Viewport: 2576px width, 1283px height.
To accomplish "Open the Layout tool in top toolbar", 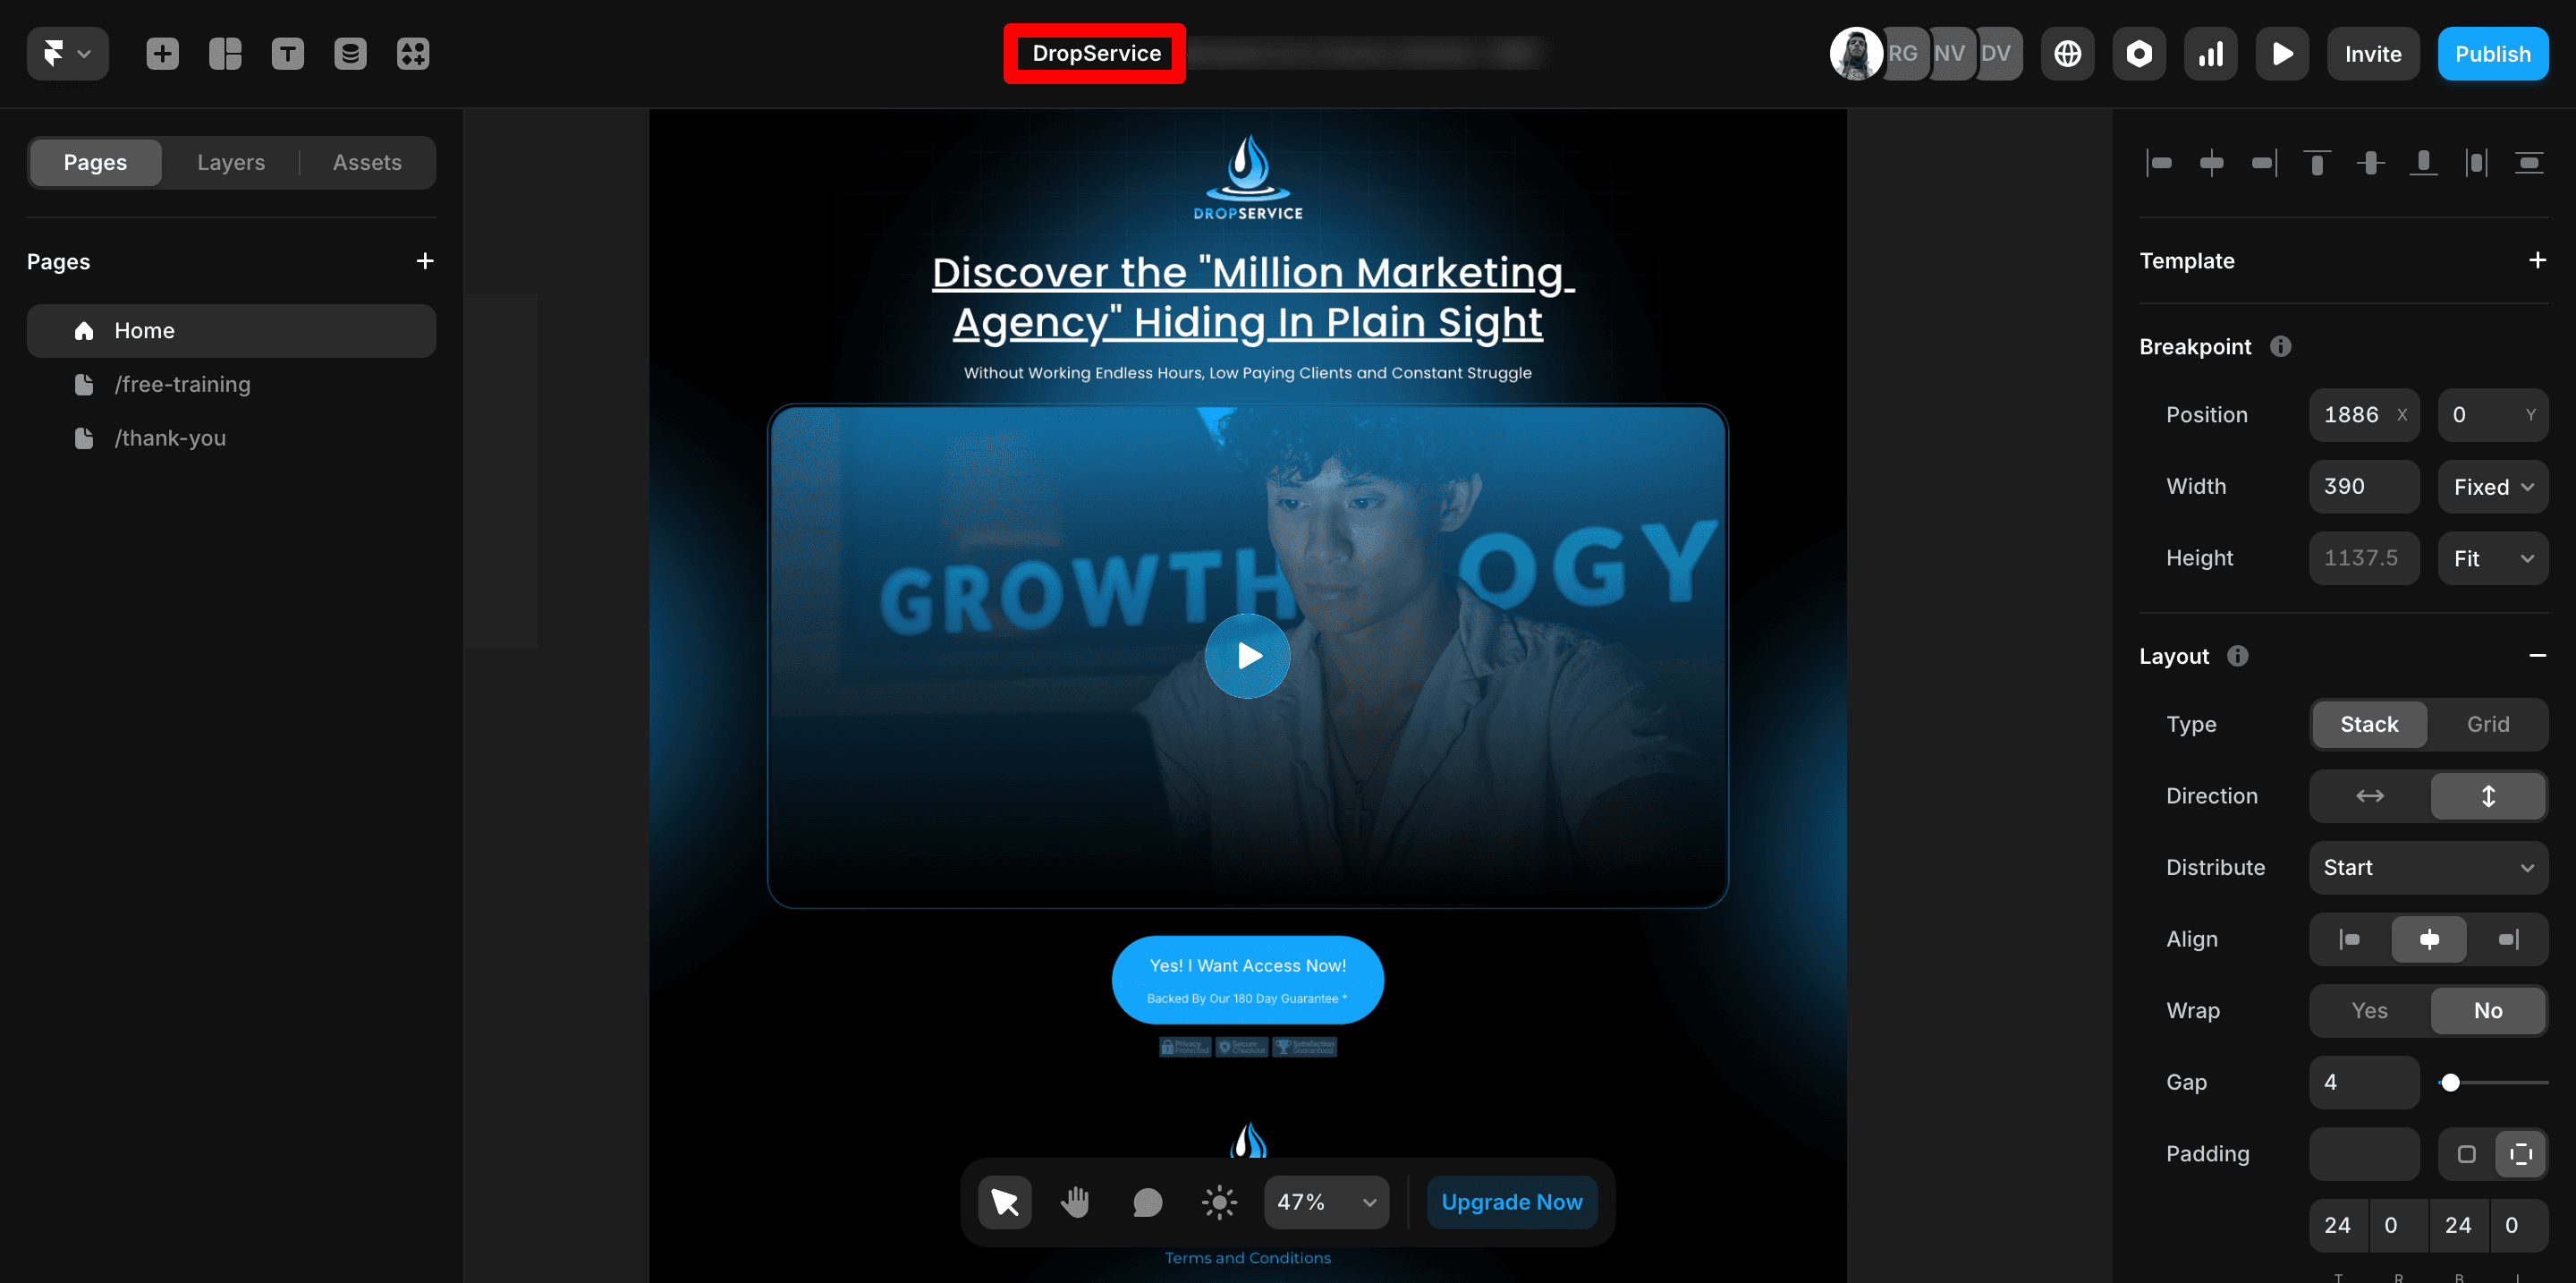I will click(225, 54).
